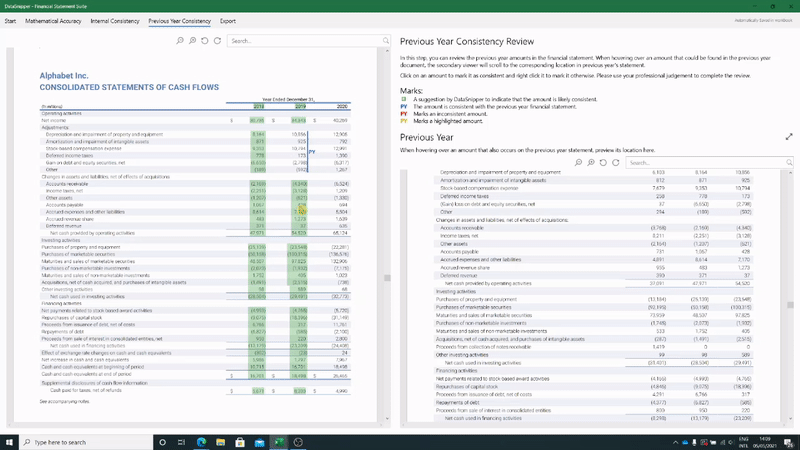The height and width of the screenshot is (450, 800).
Task: Open the Export tab
Action: 228,21
